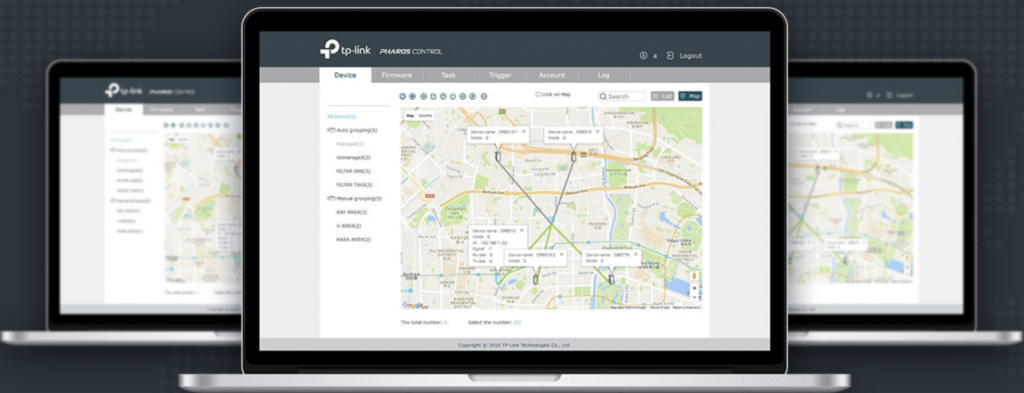Enable the Lock on Map checkbox
Screen dimensions: 1024x393
pos(537,95)
